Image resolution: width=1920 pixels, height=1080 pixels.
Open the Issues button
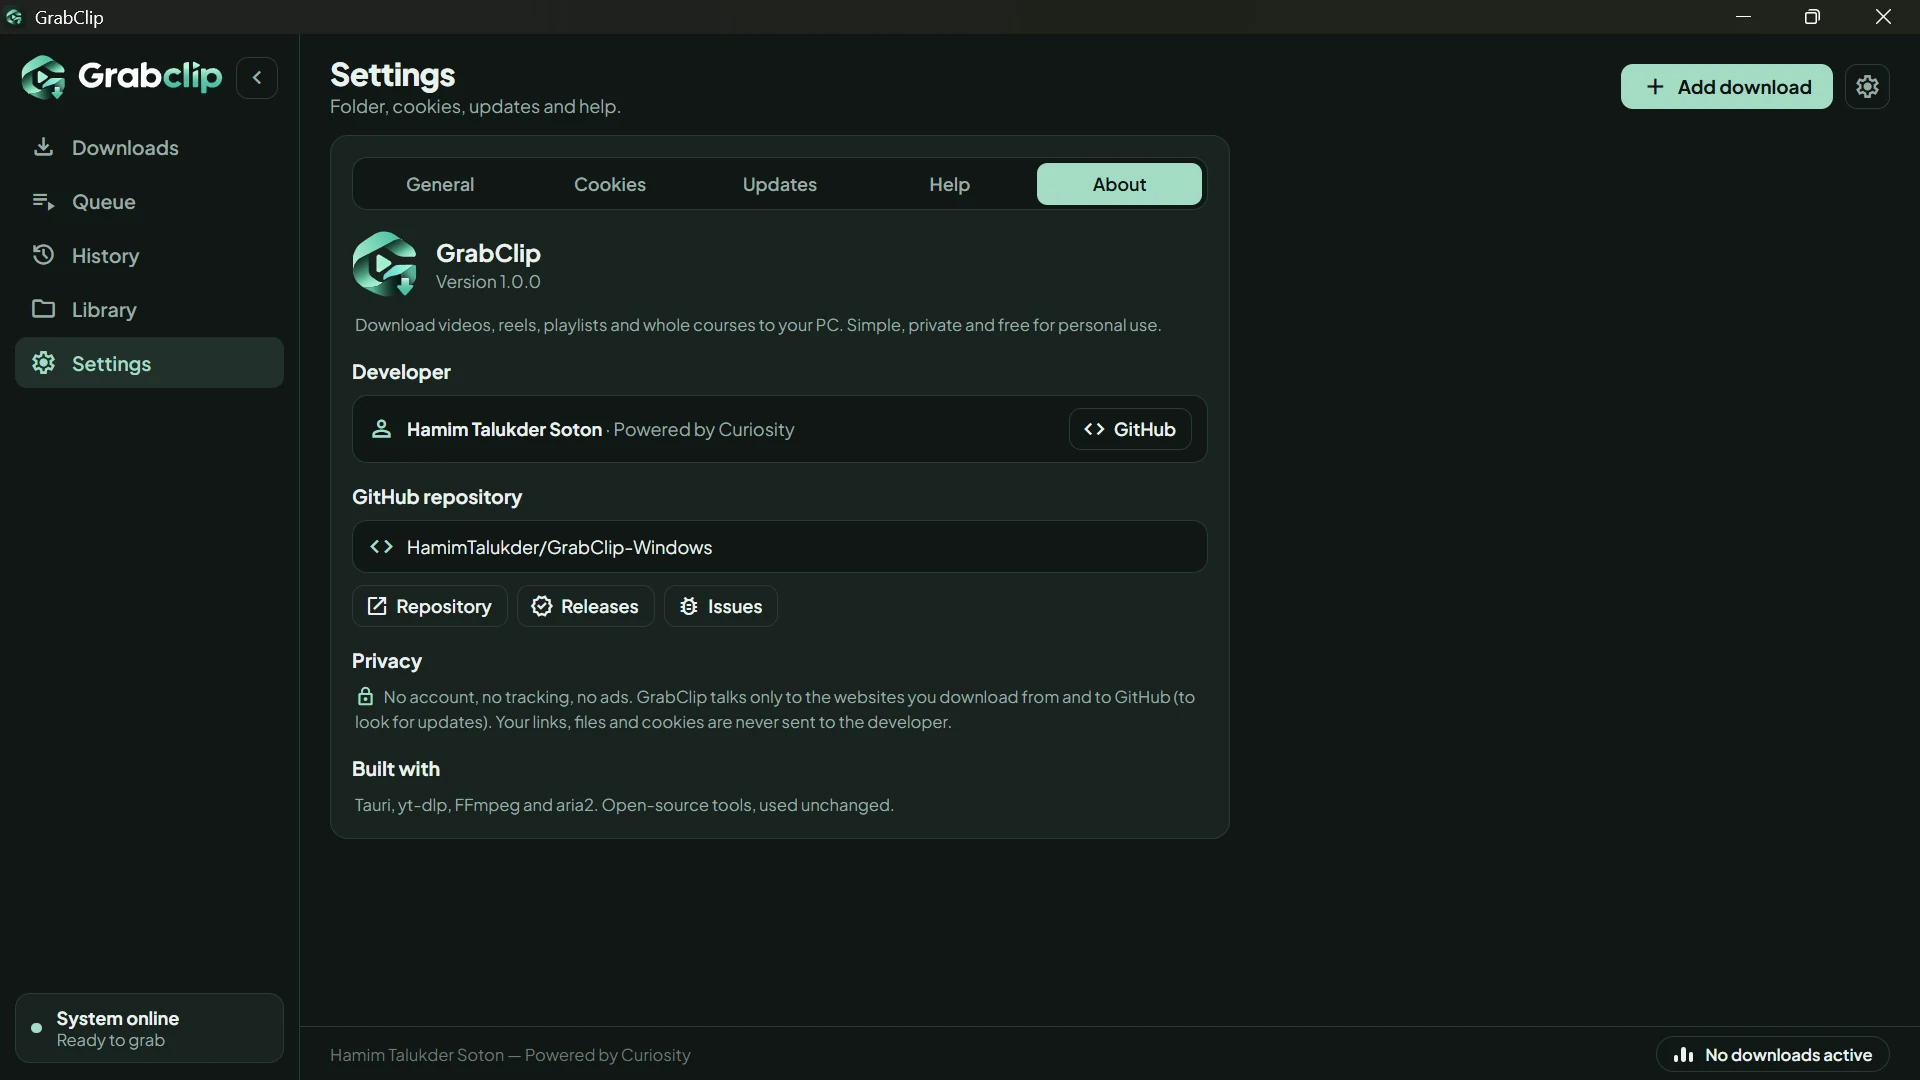coord(721,606)
